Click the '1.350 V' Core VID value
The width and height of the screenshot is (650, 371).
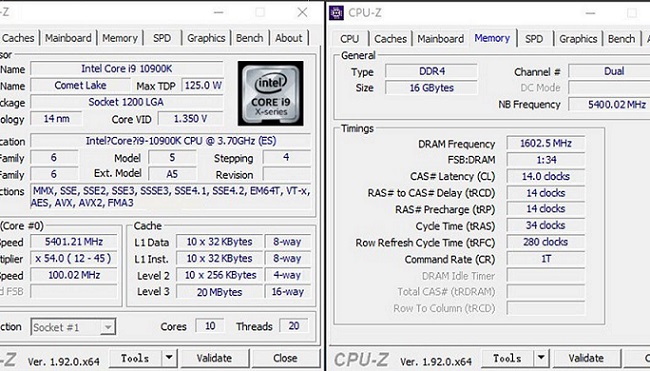pos(190,119)
